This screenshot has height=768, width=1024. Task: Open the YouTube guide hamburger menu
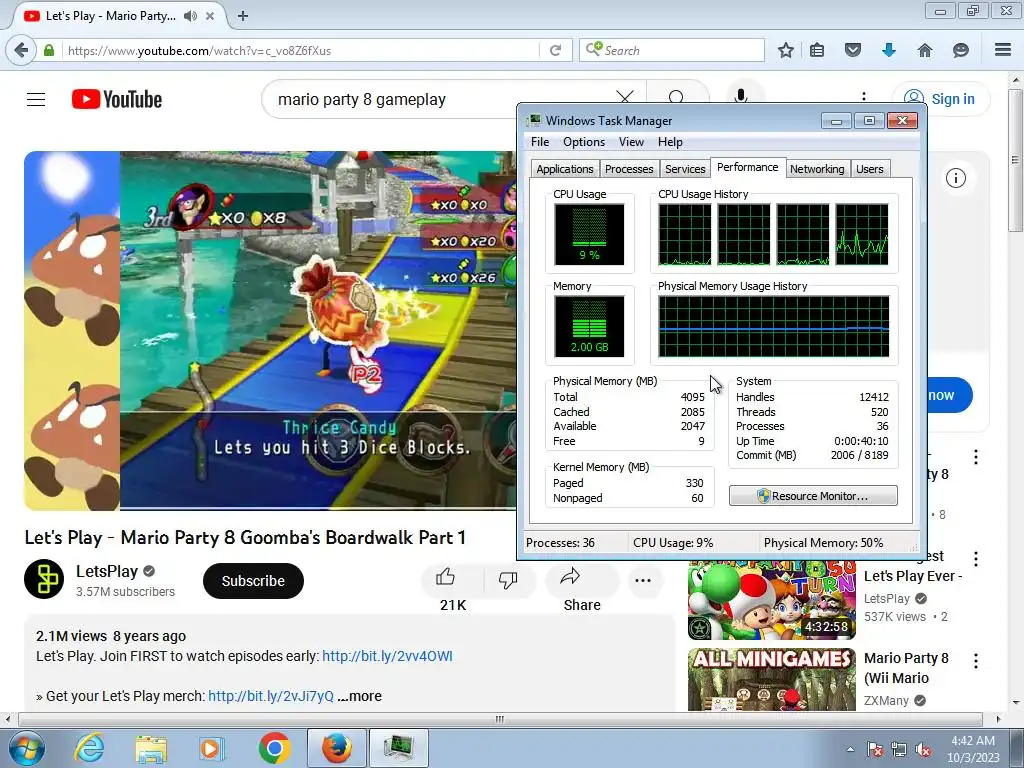(x=36, y=99)
